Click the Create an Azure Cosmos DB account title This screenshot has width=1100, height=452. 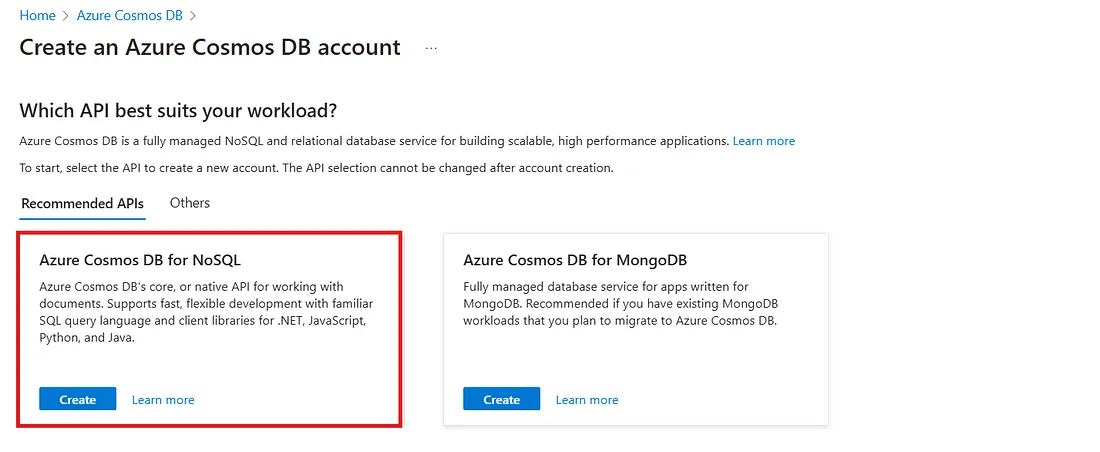point(210,47)
